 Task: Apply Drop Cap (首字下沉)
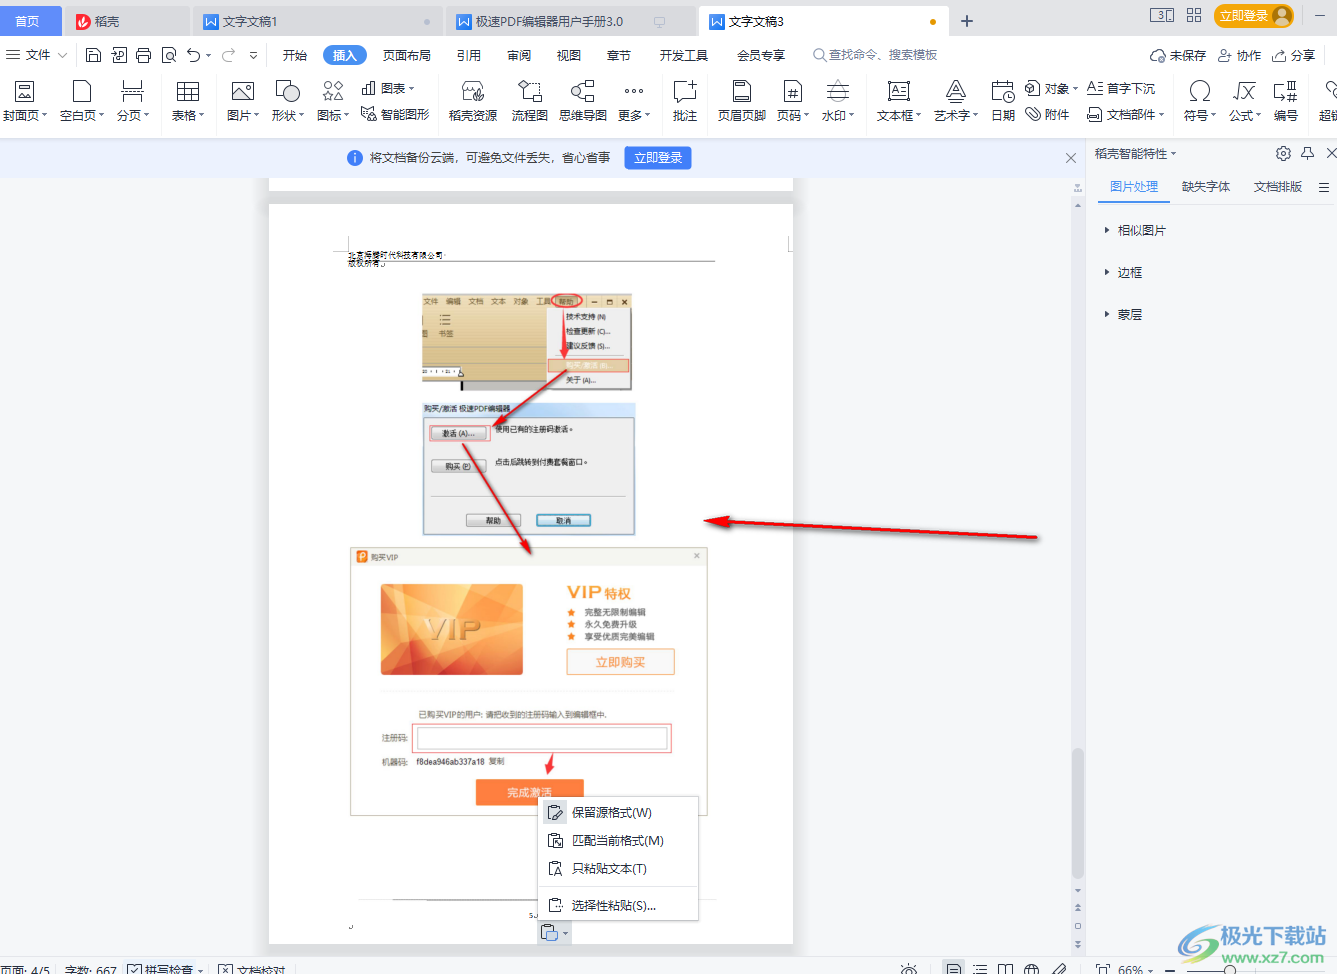pyautogui.click(x=1121, y=88)
